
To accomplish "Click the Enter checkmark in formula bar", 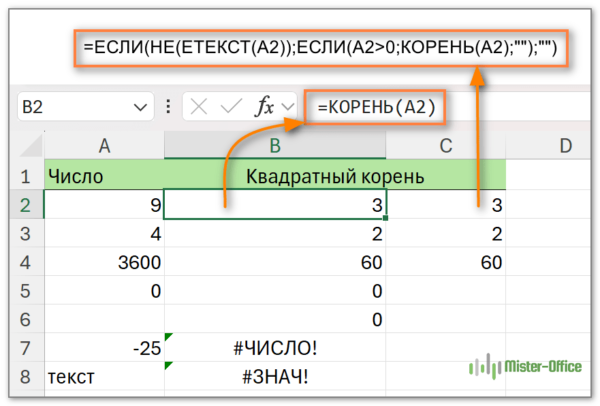I will point(228,107).
